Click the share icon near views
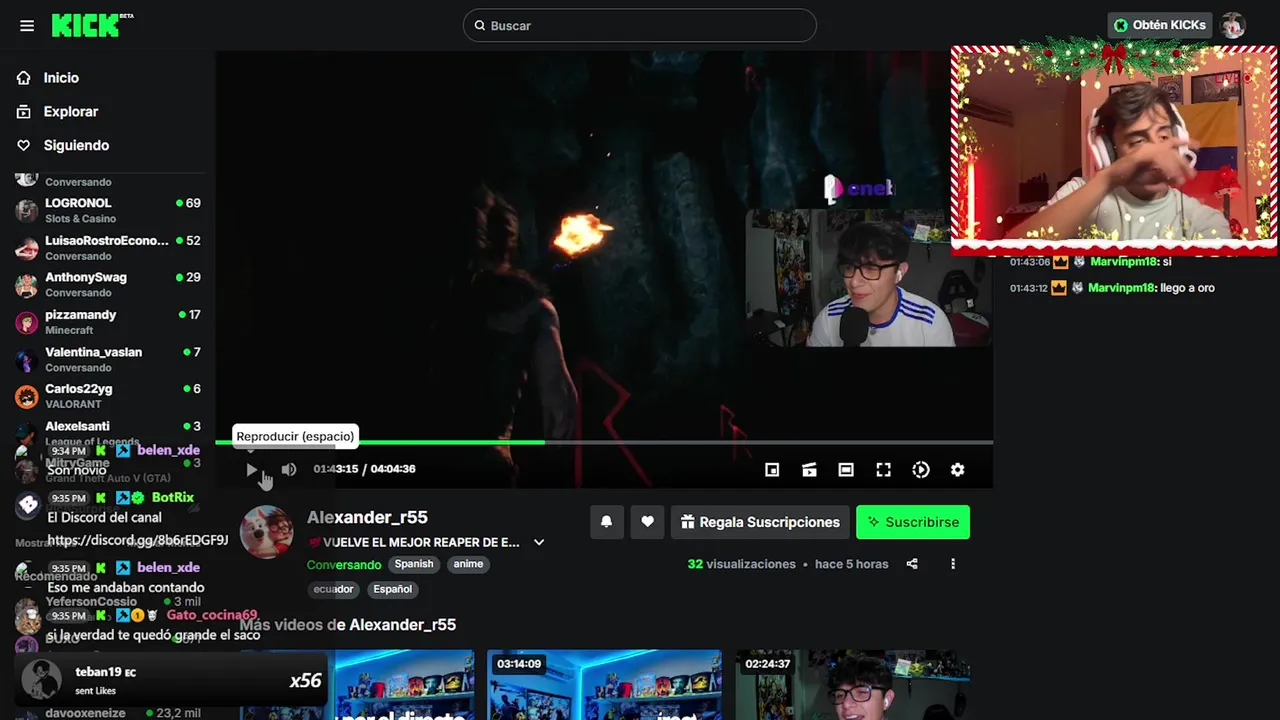This screenshot has height=720, width=1280. tap(912, 564)
